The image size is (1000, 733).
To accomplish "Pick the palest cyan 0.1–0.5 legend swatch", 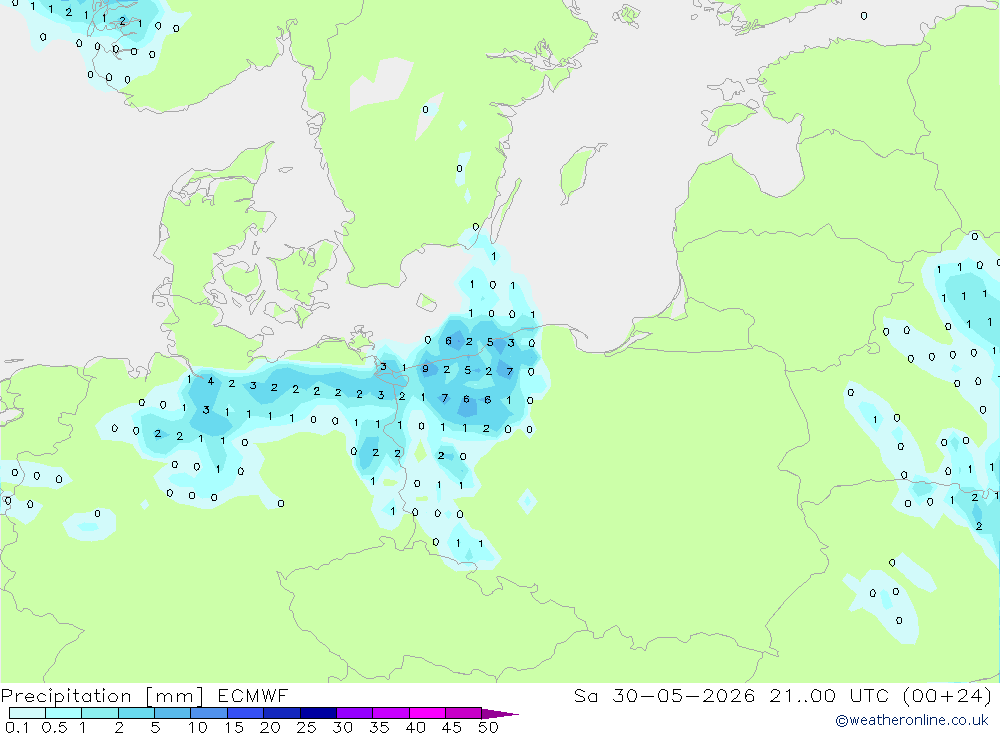I will 27,713.
